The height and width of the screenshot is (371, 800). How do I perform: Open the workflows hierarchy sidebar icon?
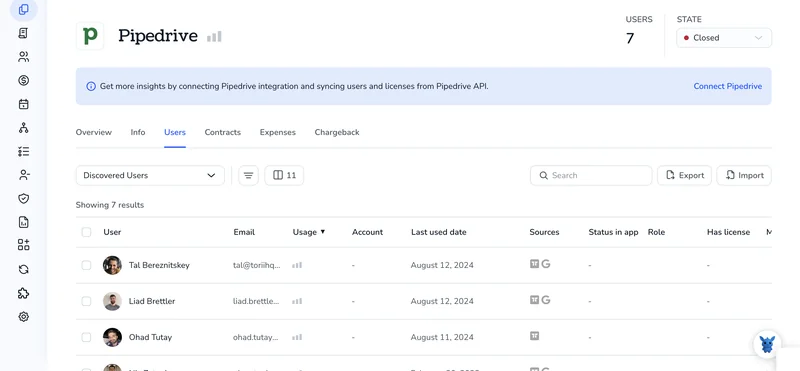click(23, 128)
